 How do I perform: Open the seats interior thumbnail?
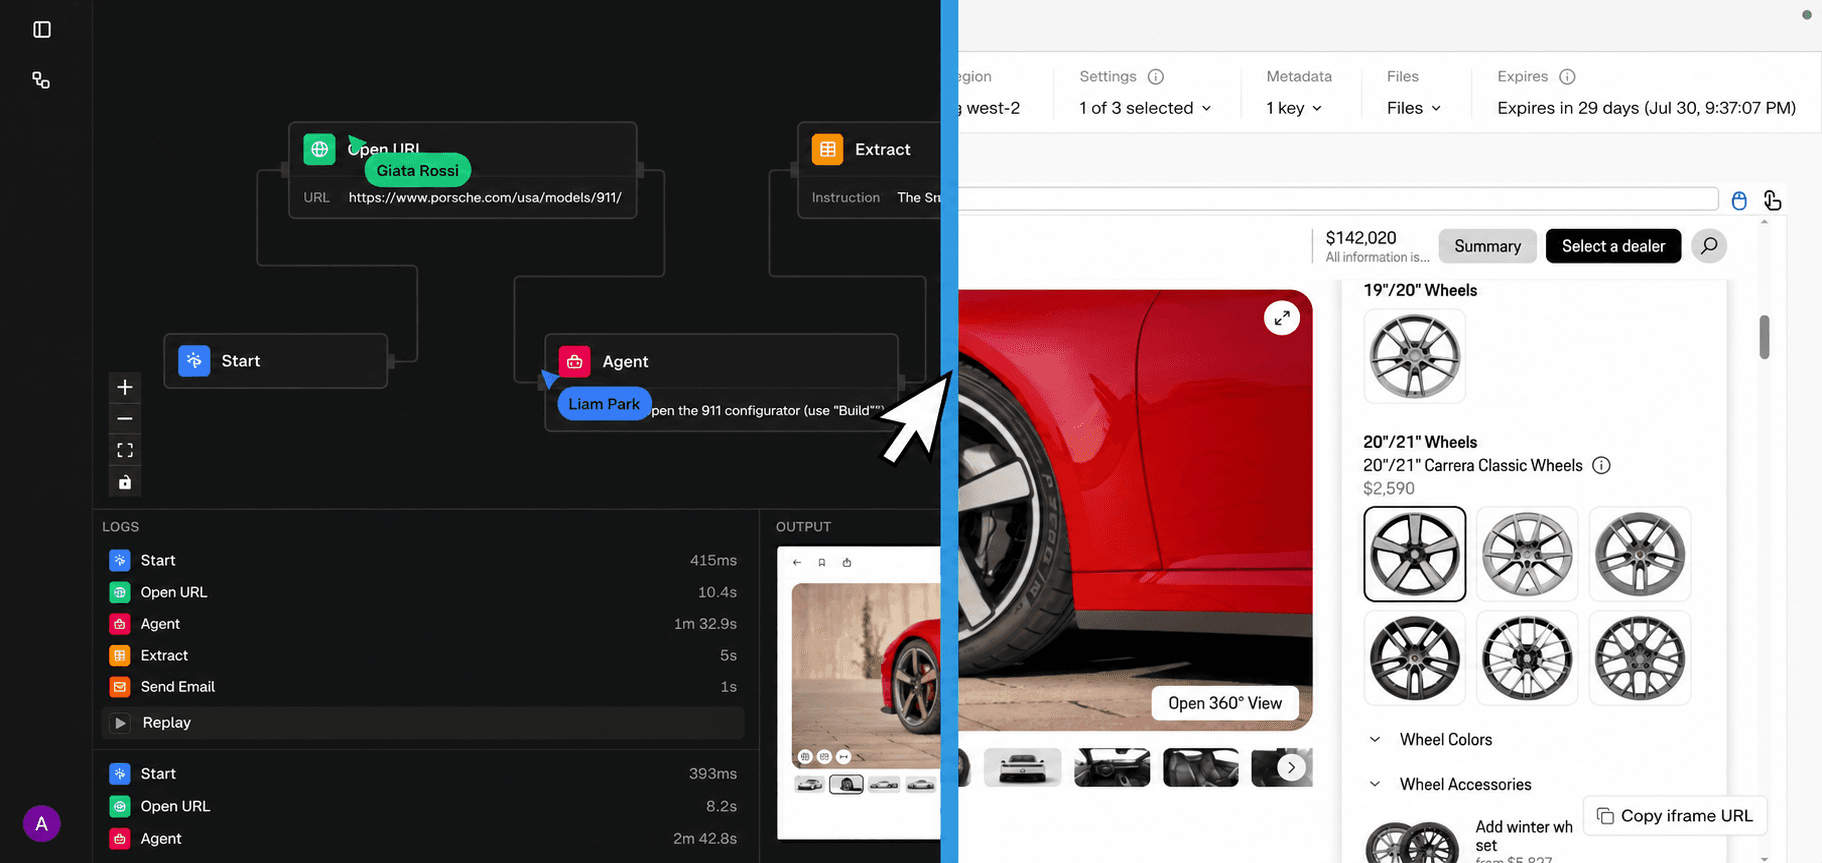pyautogui.click(x=1201, y=767)
